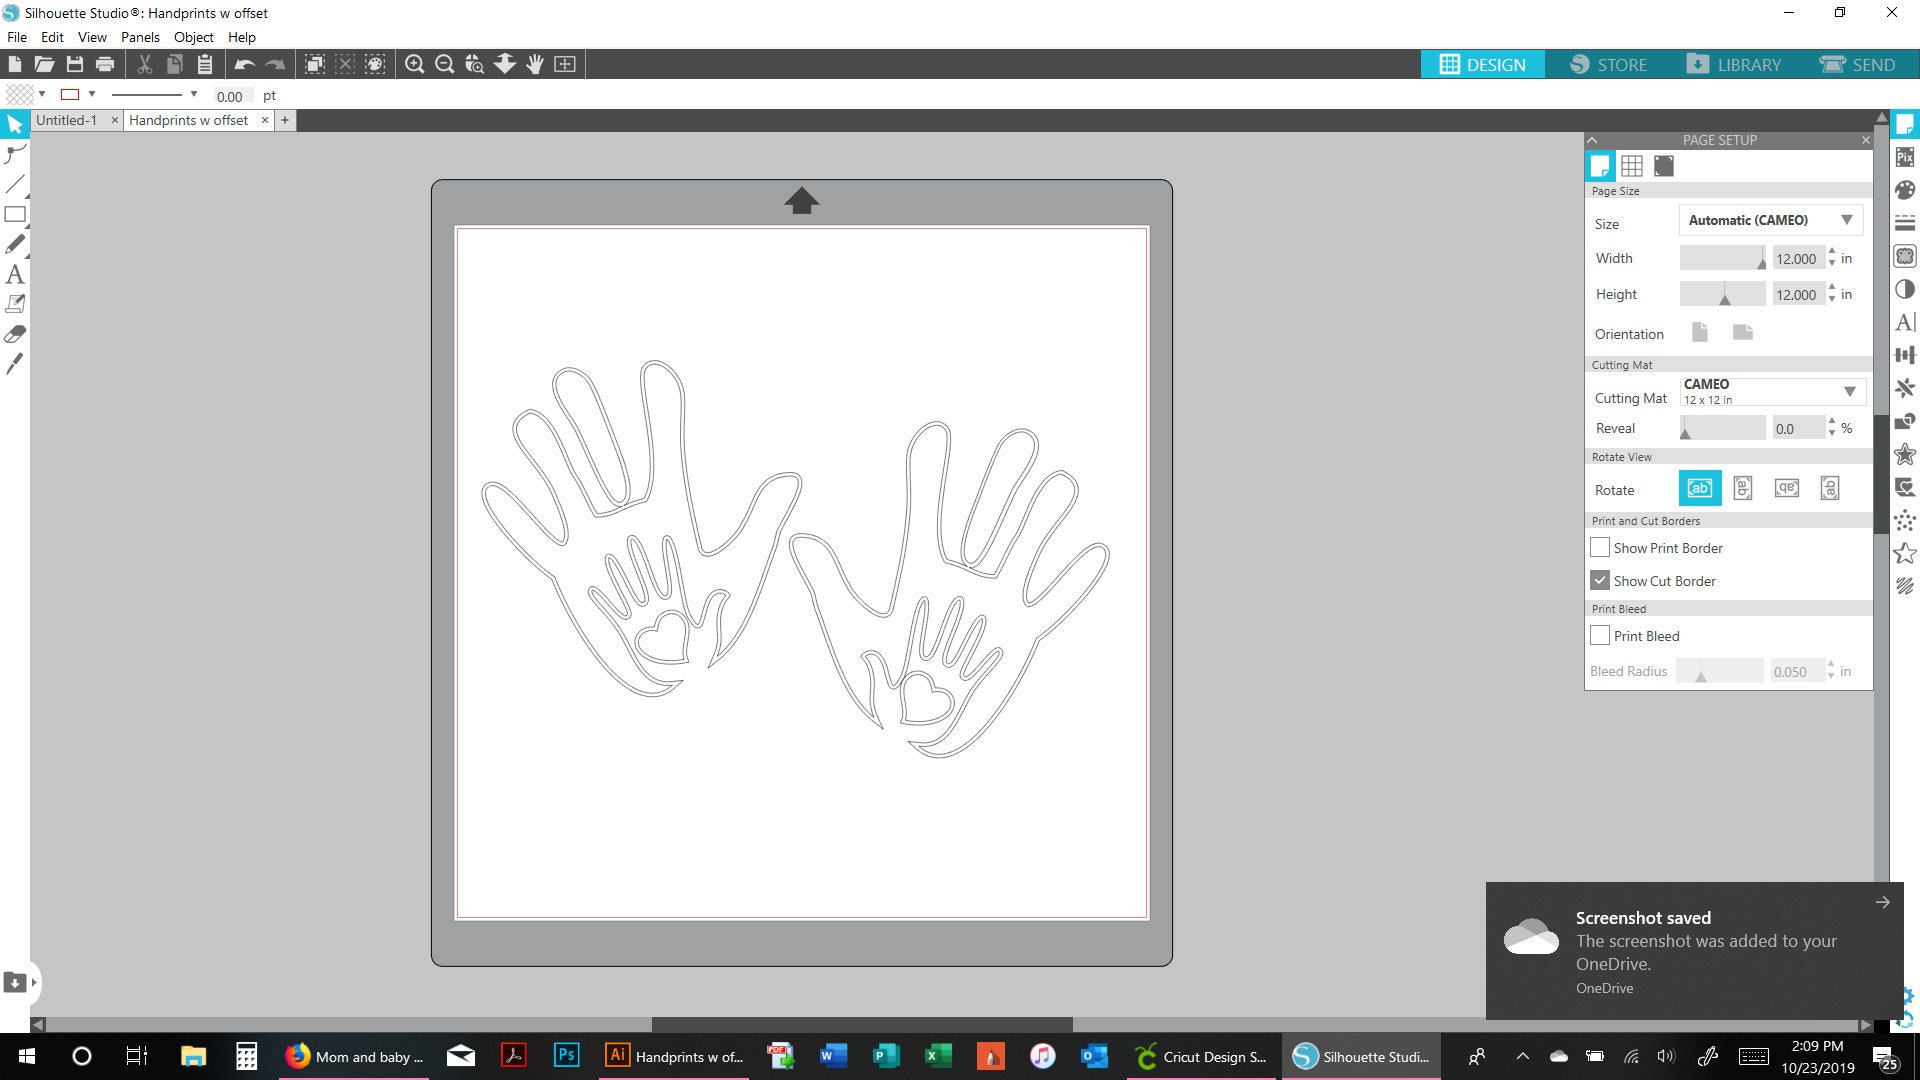Image resolution: width=1920 pixels, height=1080 pixels.
Task: Select the Eraser tool
Action: pos(15,334)
